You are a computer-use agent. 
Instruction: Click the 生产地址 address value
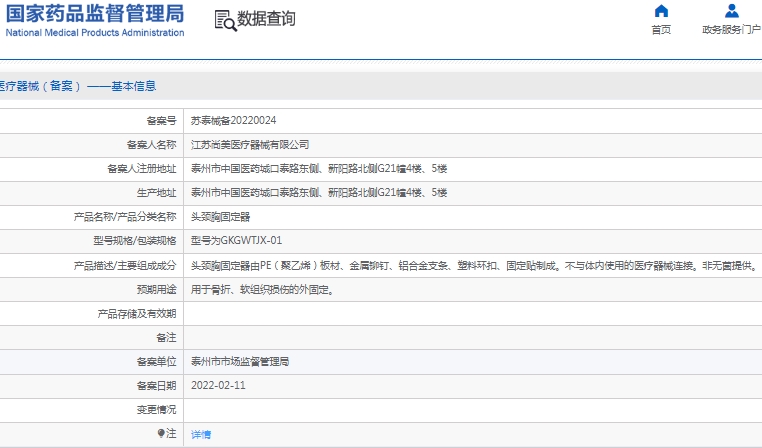(319, 192)
